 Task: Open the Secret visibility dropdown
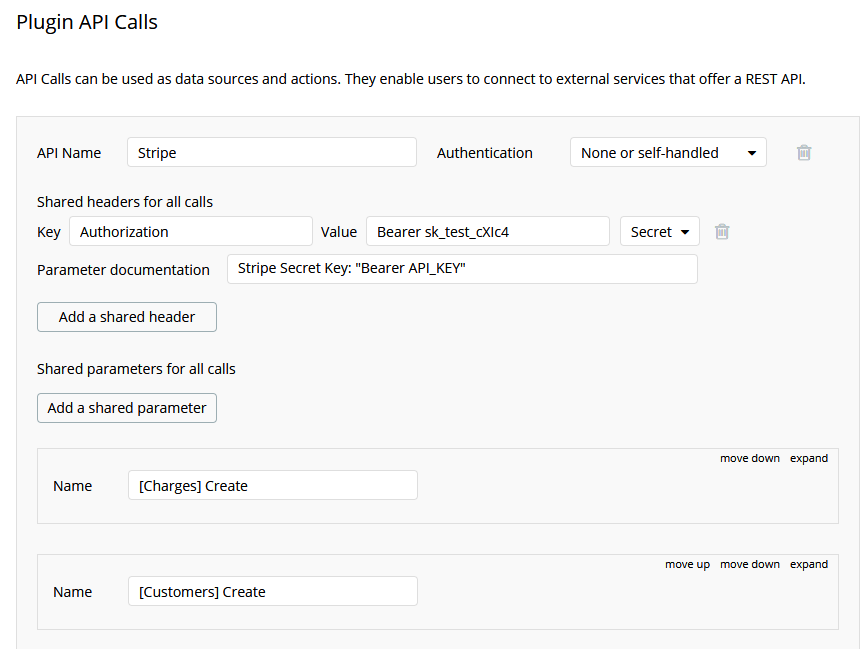(659, 232)
